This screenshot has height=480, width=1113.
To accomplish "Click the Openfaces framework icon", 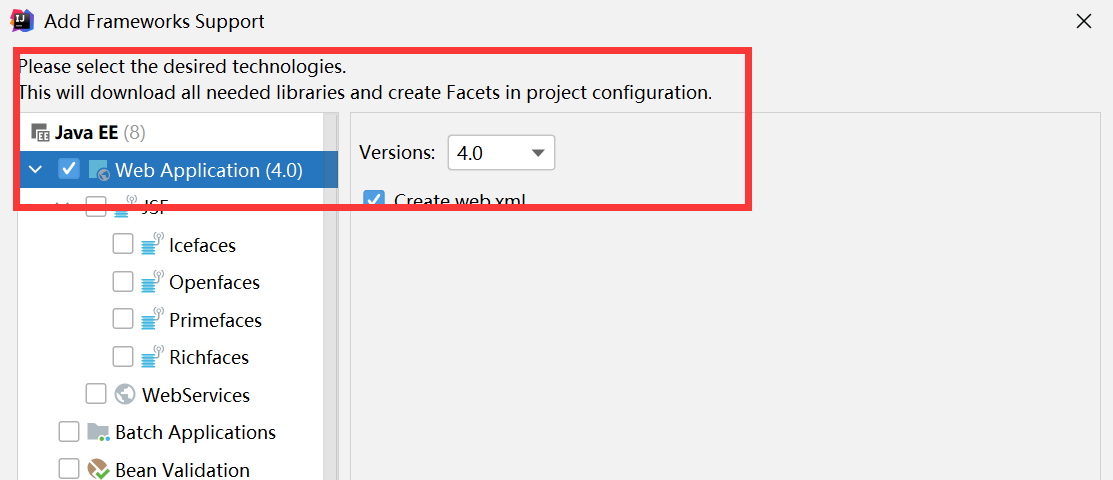I will (x=151, y=283).
